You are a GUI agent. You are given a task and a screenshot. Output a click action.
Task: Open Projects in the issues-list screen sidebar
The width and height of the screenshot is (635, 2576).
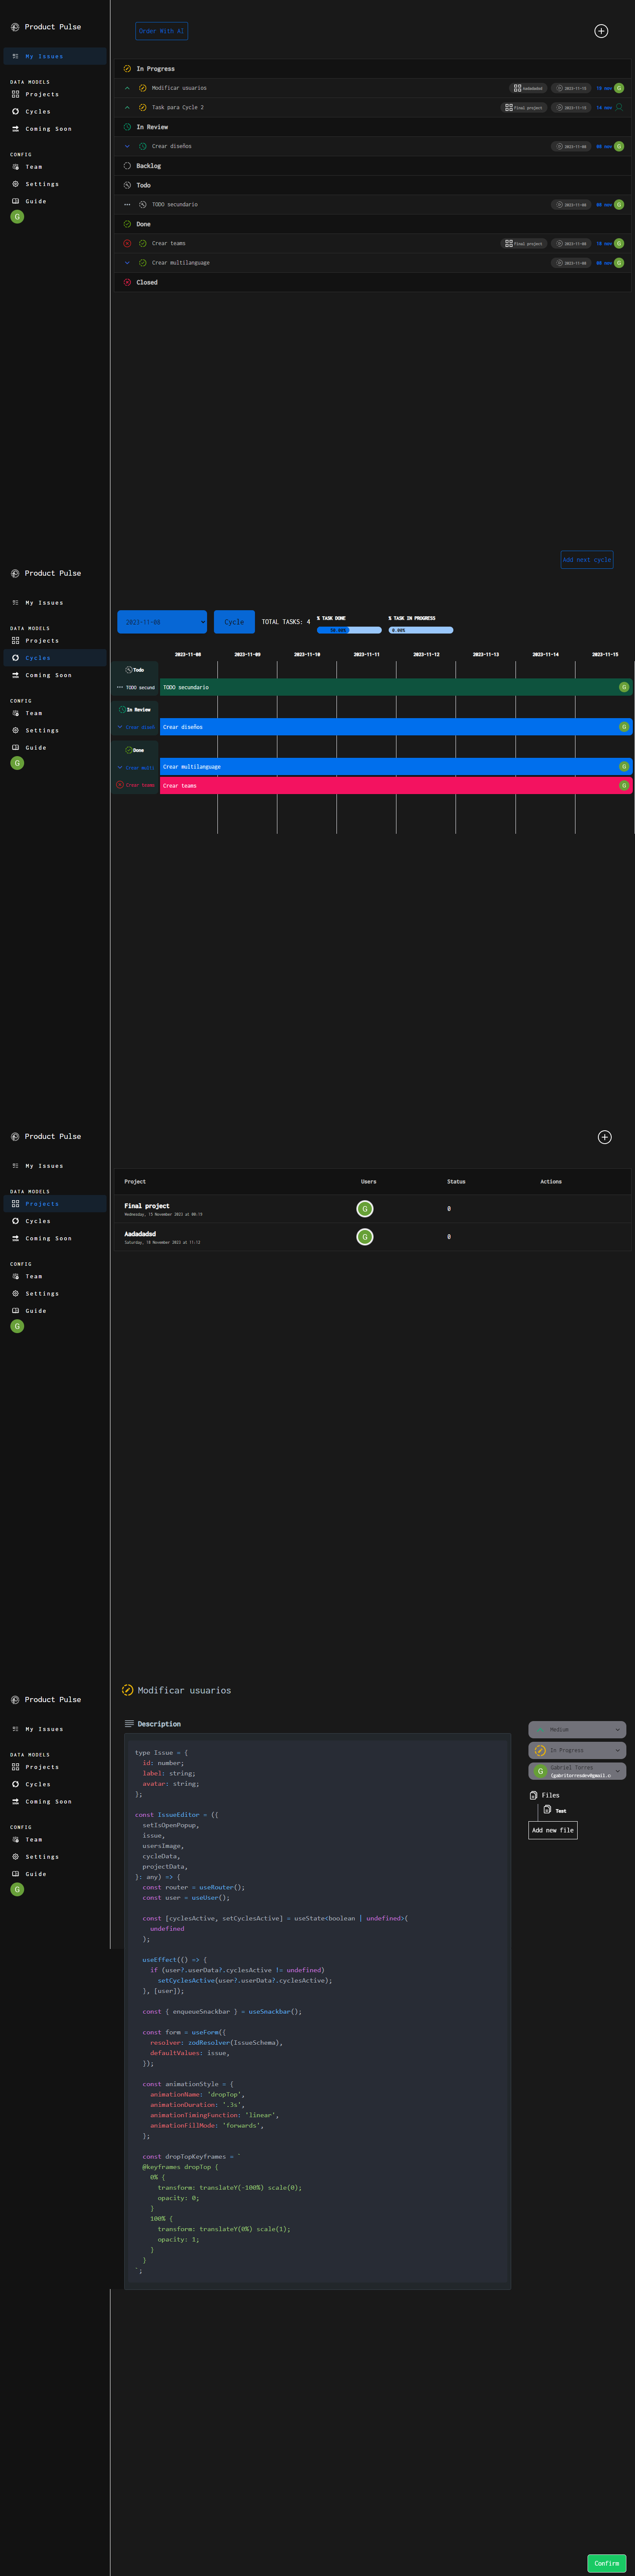click(x=55, y=94)
